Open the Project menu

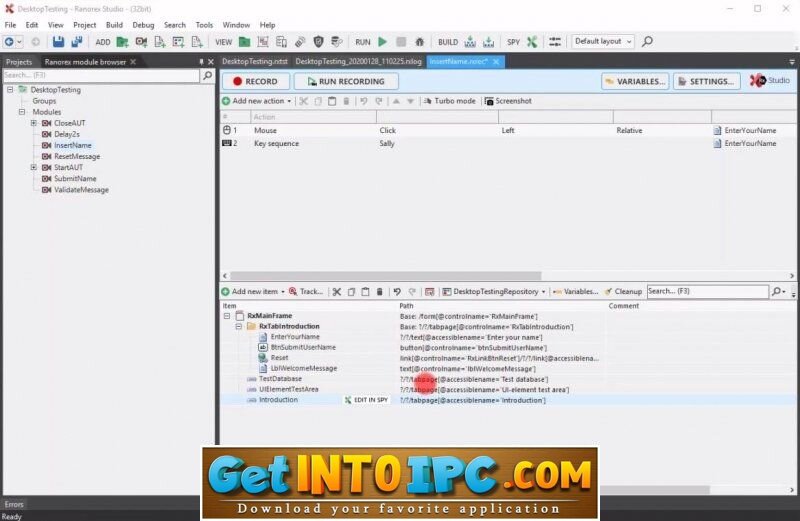84,24
